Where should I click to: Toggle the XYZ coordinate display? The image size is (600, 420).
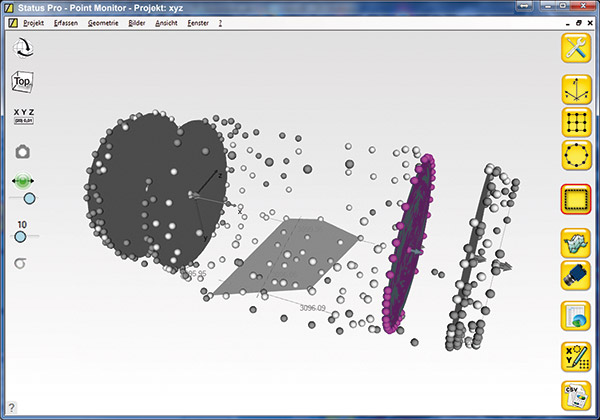22,116
